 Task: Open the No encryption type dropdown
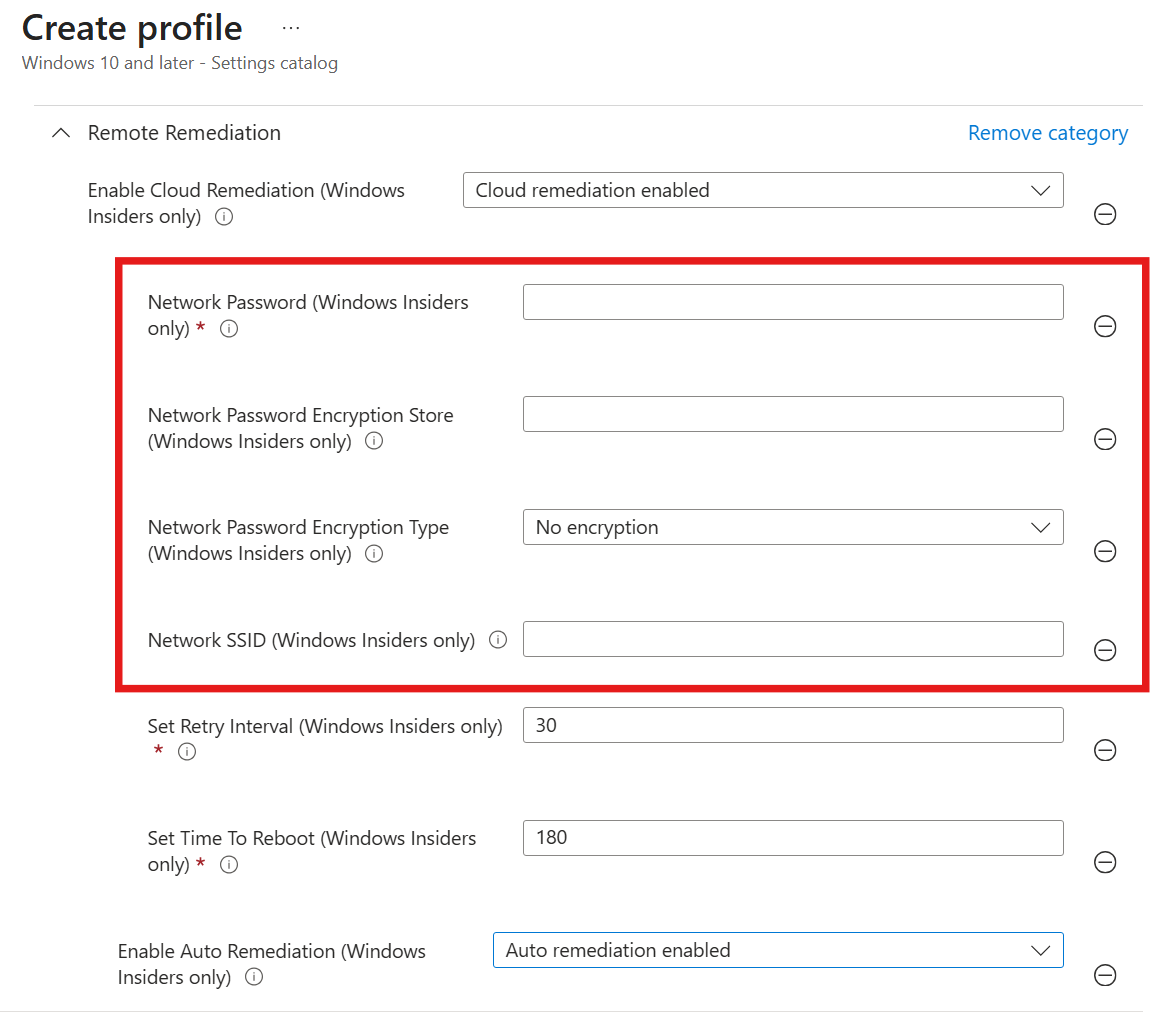(792, 527)
